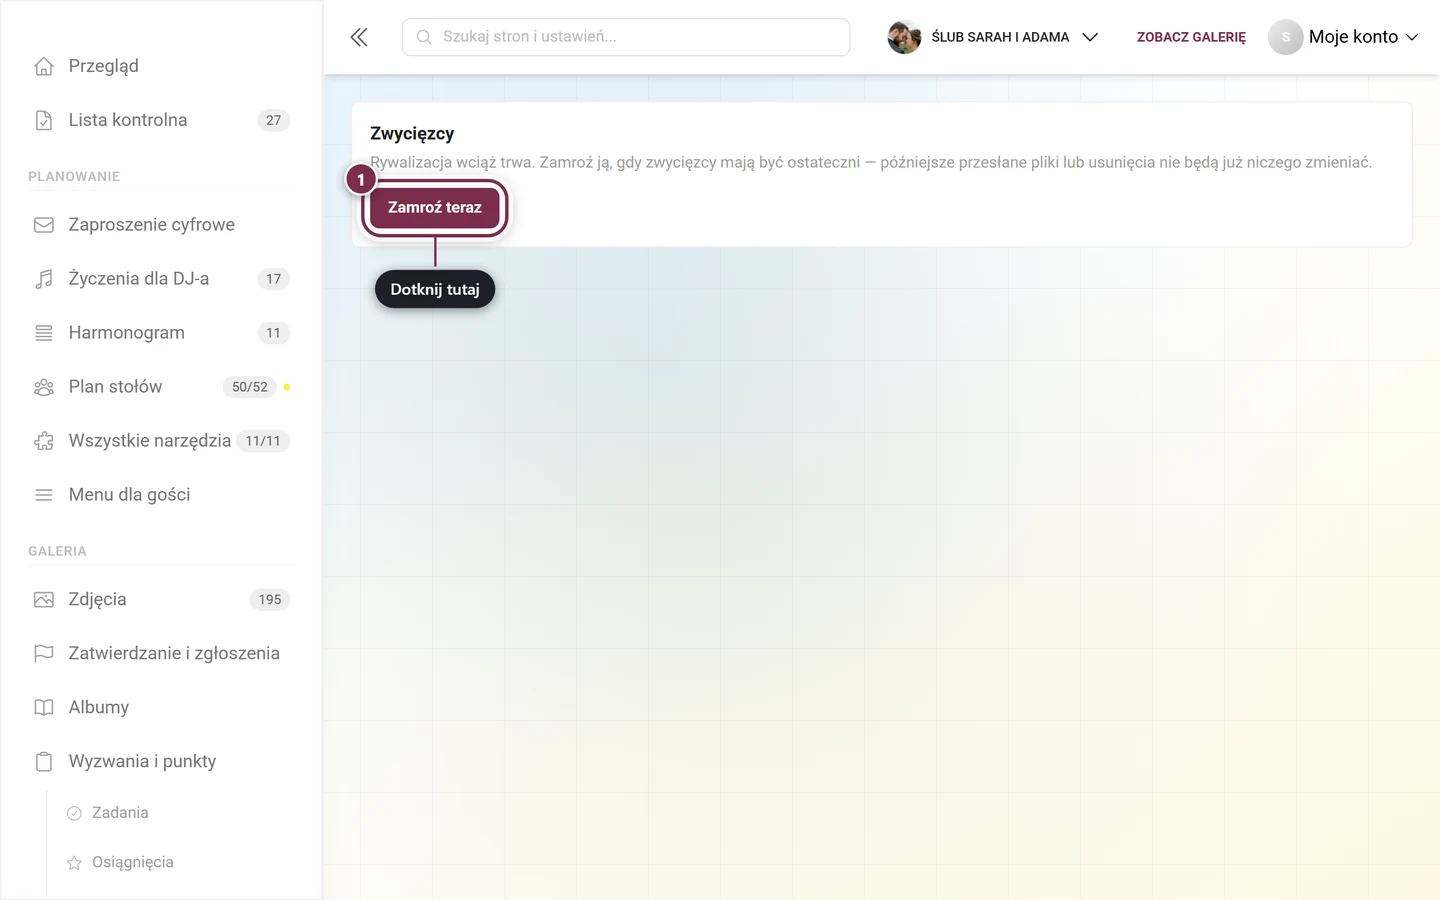The image size is (1440, 900).
Task: Click the couple's event avatar thumbnail
Action: pos(904,37)
